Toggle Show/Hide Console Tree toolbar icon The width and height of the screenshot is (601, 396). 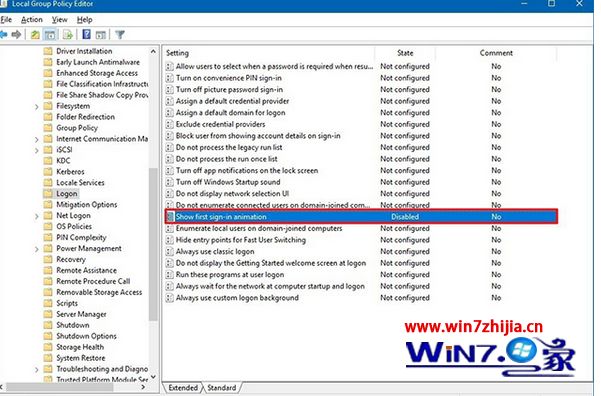click(50, 35)
